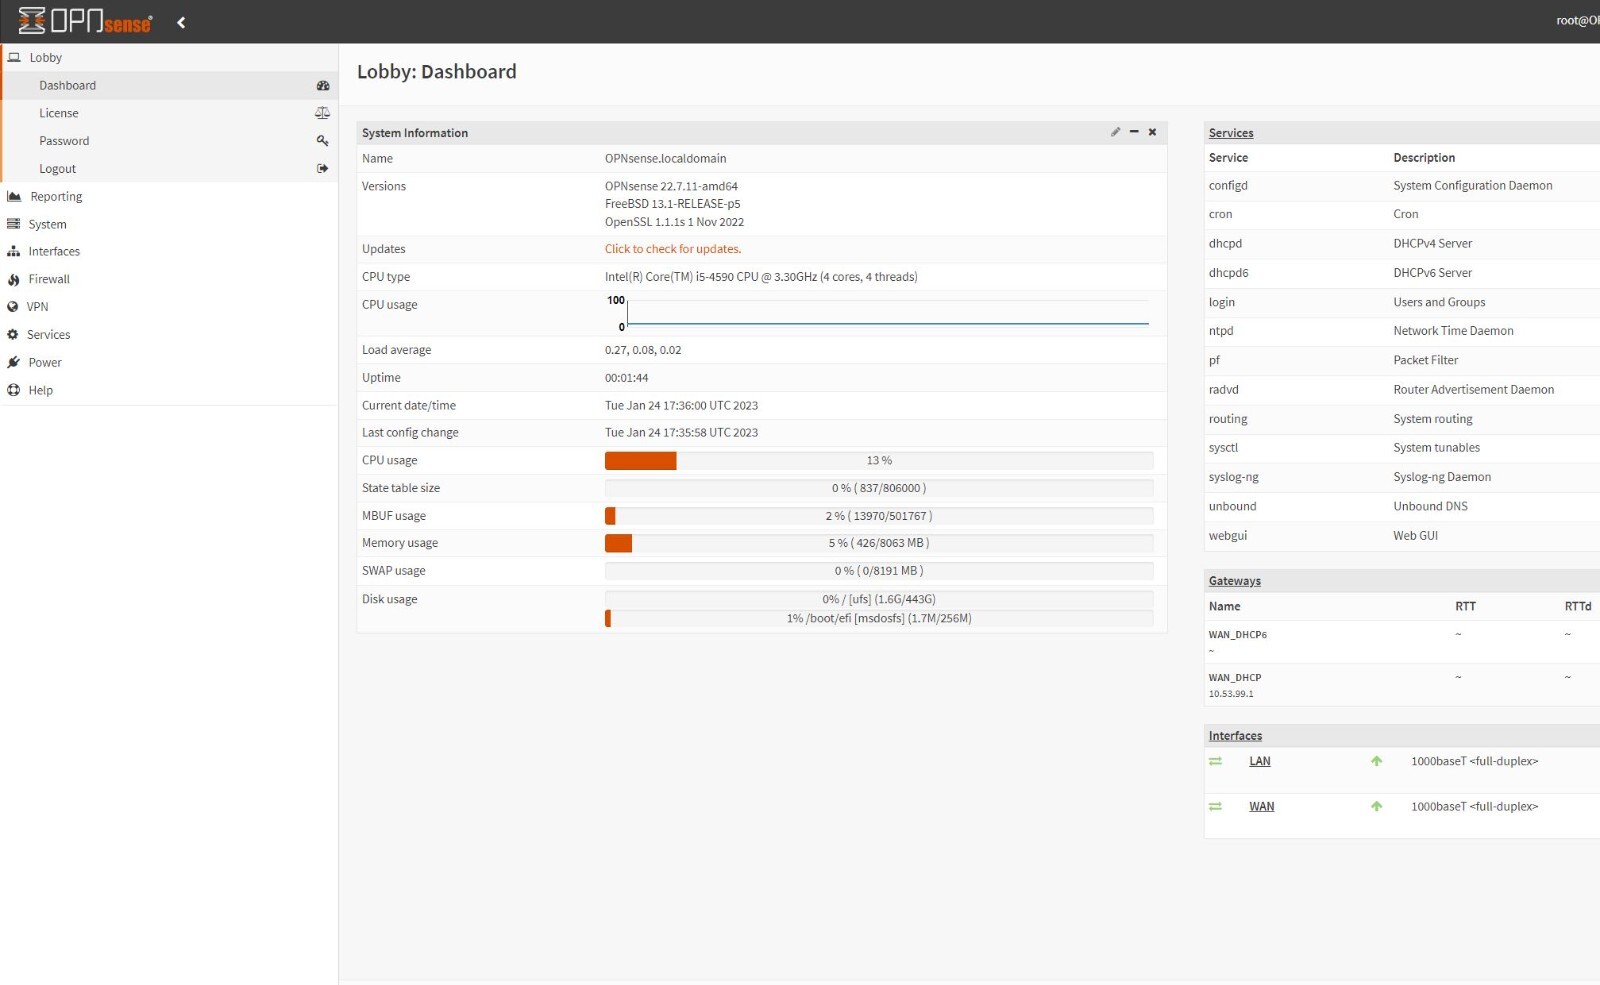Click the License scale icon
This screenshot has height=985, width=1600.
[x=322, y=113]
